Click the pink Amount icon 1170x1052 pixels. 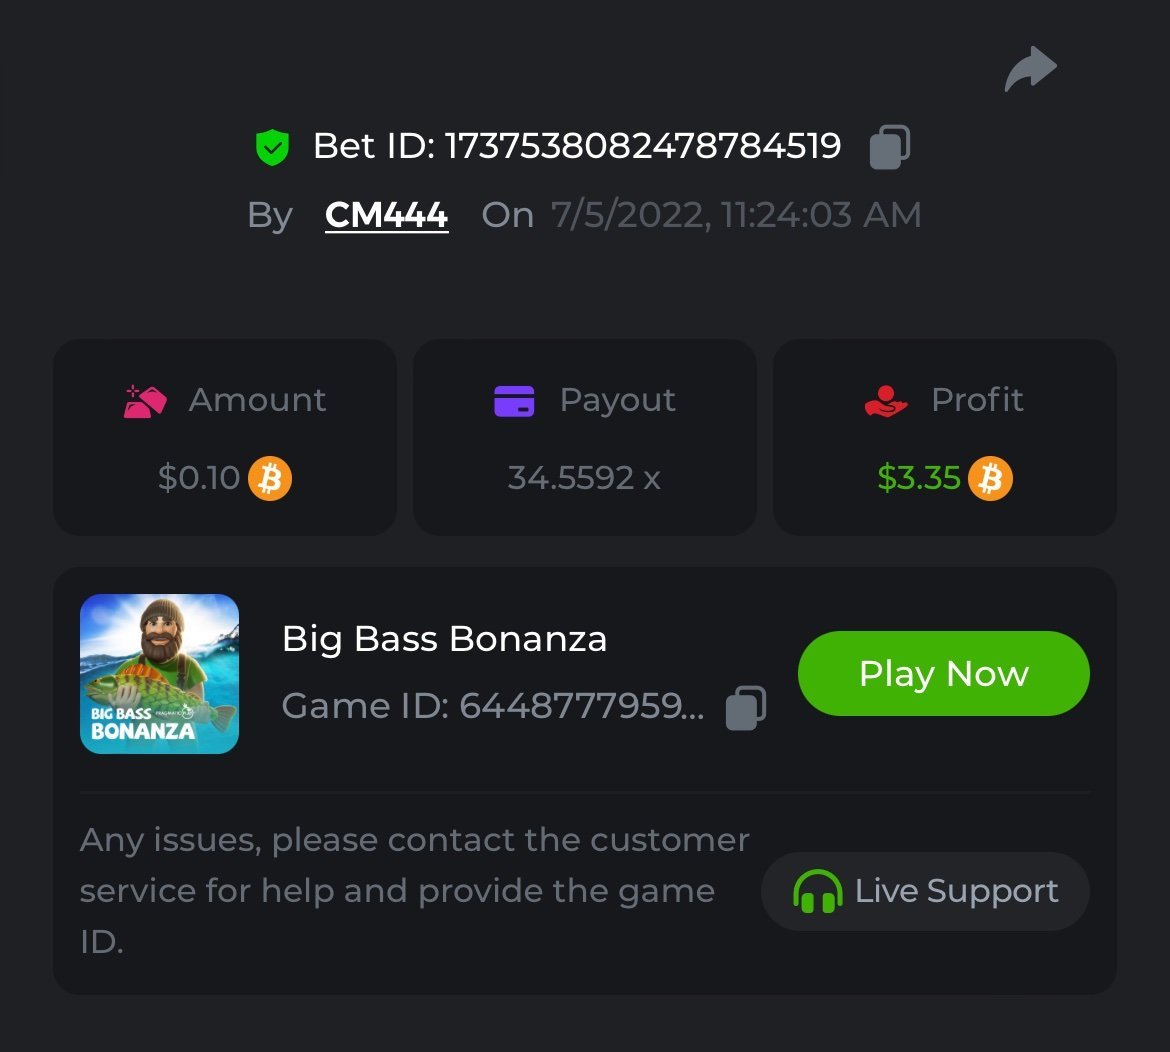[x=145, y=401]
